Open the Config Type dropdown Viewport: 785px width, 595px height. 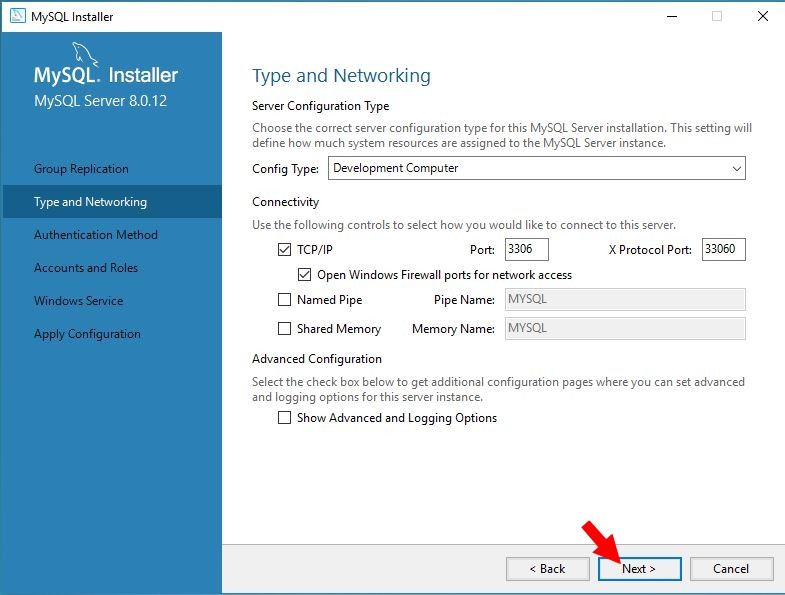tap(537, 168)
